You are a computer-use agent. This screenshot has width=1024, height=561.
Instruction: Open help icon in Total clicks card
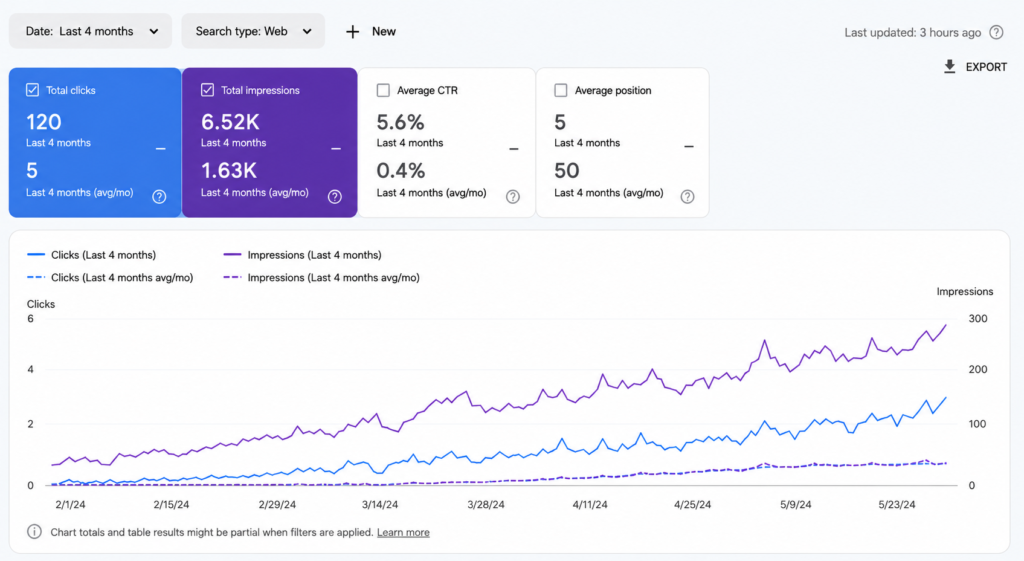click(x=159, y=197)
